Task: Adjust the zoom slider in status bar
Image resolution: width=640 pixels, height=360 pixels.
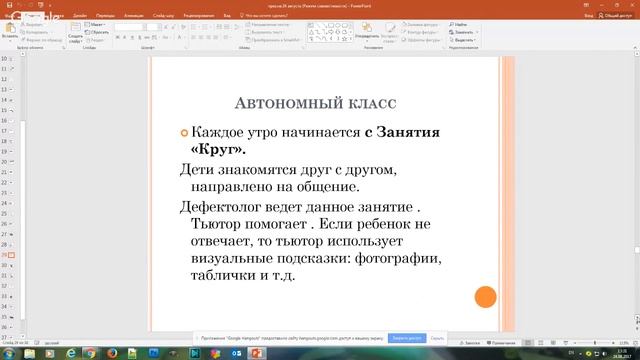Action: click(594, 343)
